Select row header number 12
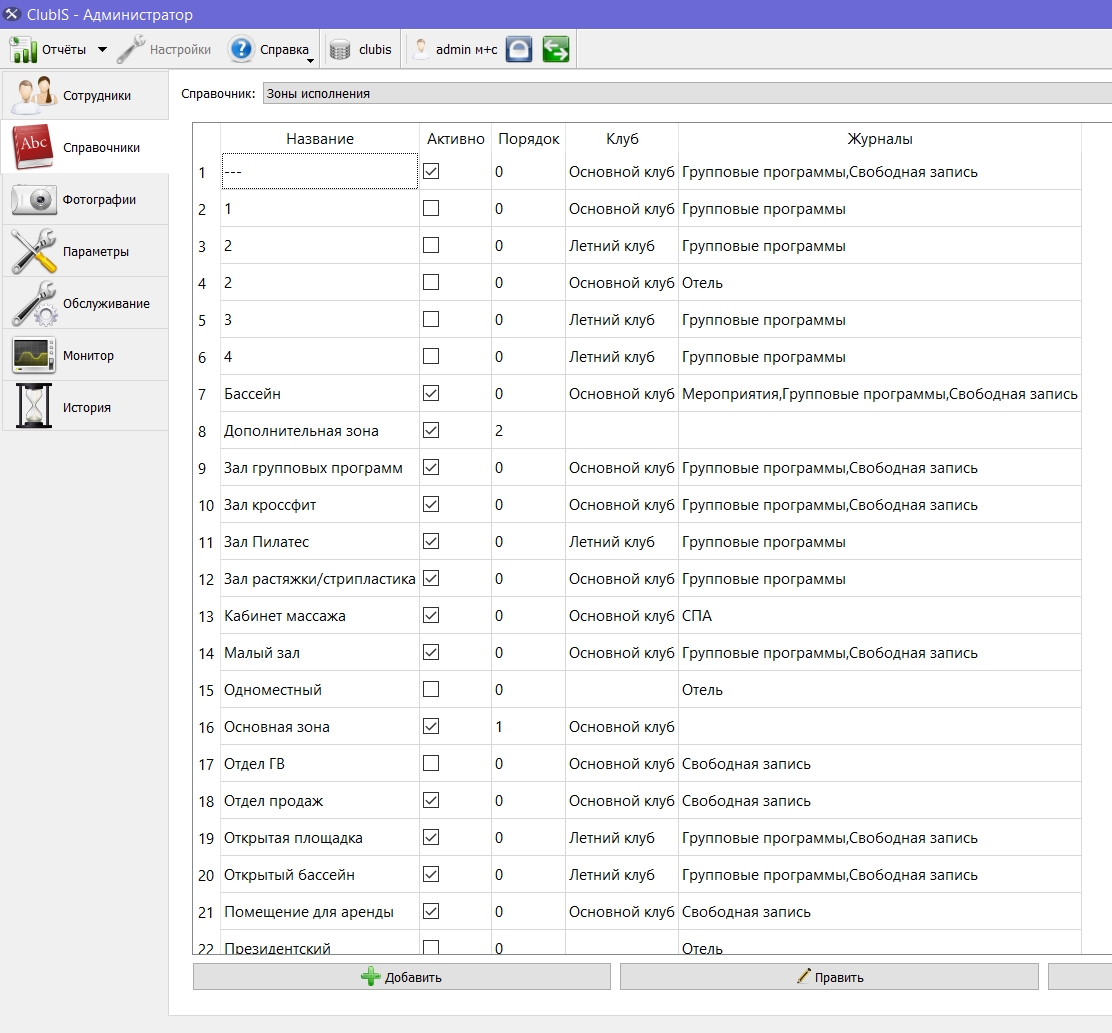 click(206, 579)
